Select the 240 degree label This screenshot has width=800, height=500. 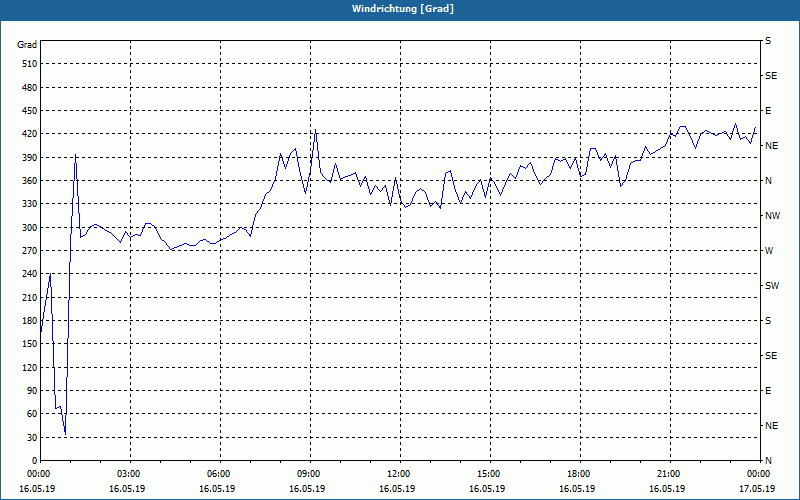(x=30, y=274)
